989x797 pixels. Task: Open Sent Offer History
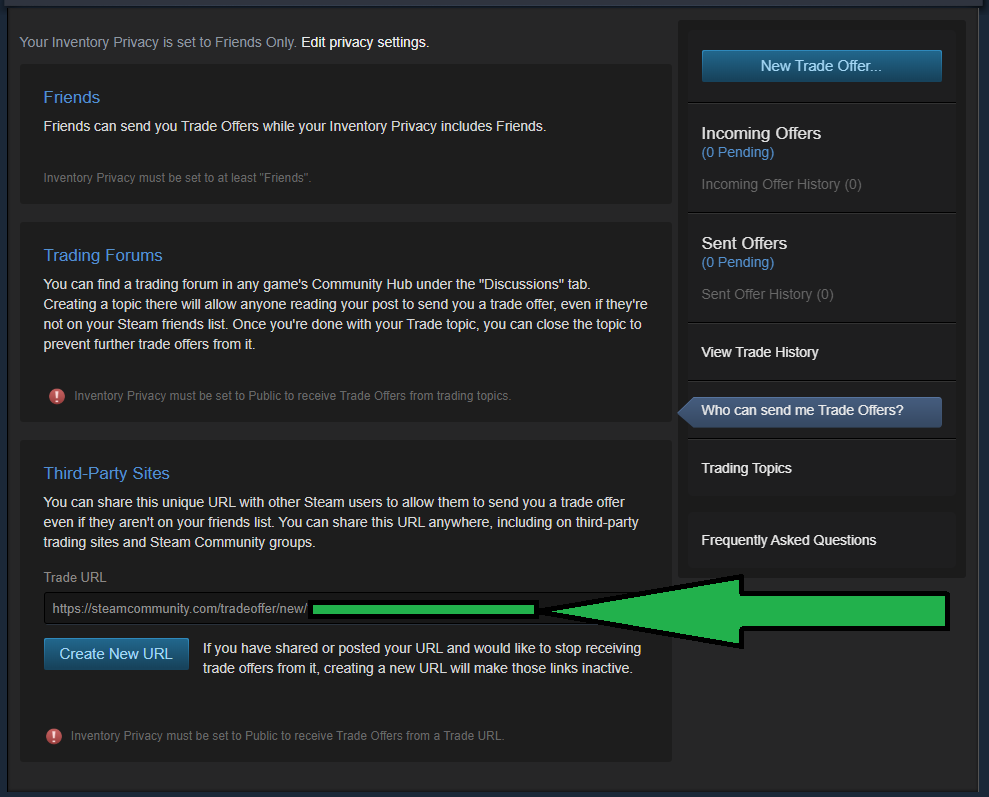pos(767,294)
